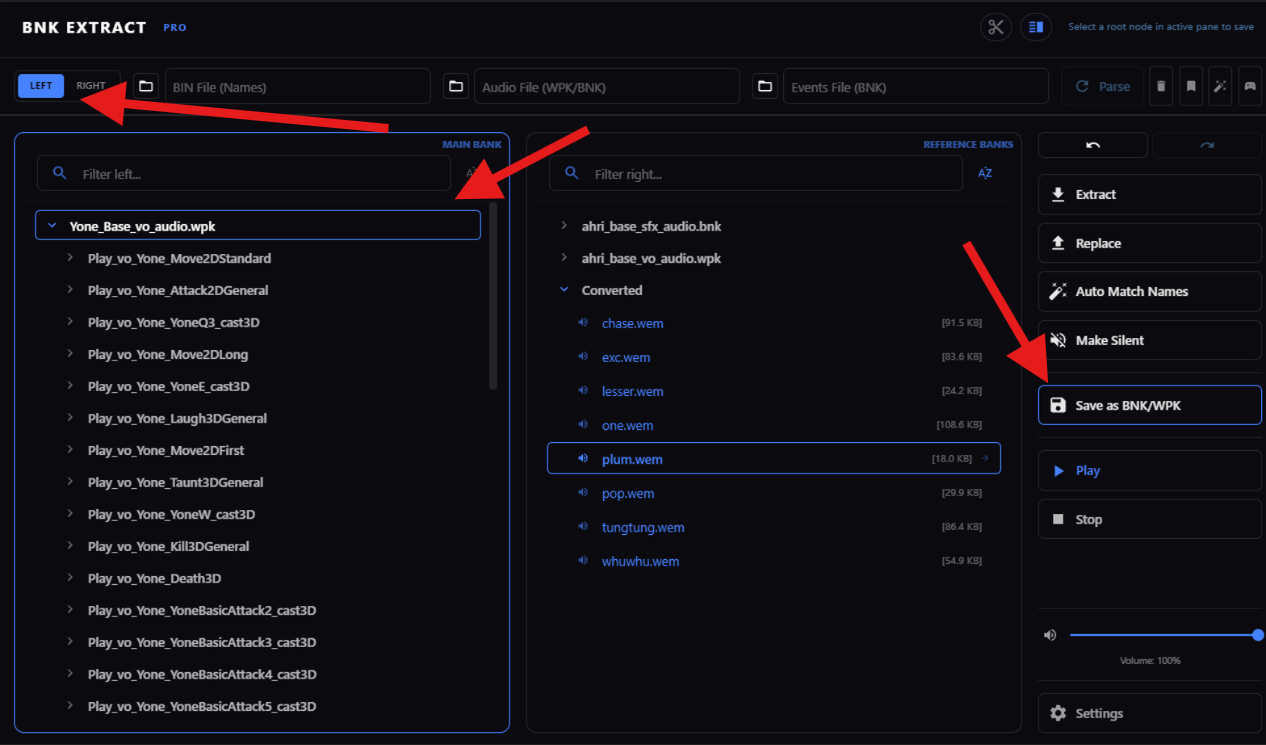Click speaker icon next to lesser.wem
Screen dimensions: 1266x745
coord(583,390)
